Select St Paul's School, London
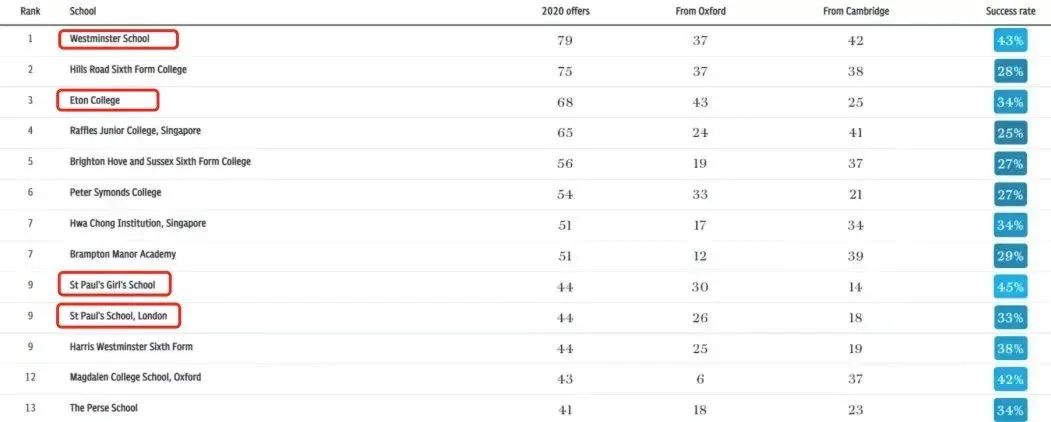The image size is (1051, 422). 118,315
